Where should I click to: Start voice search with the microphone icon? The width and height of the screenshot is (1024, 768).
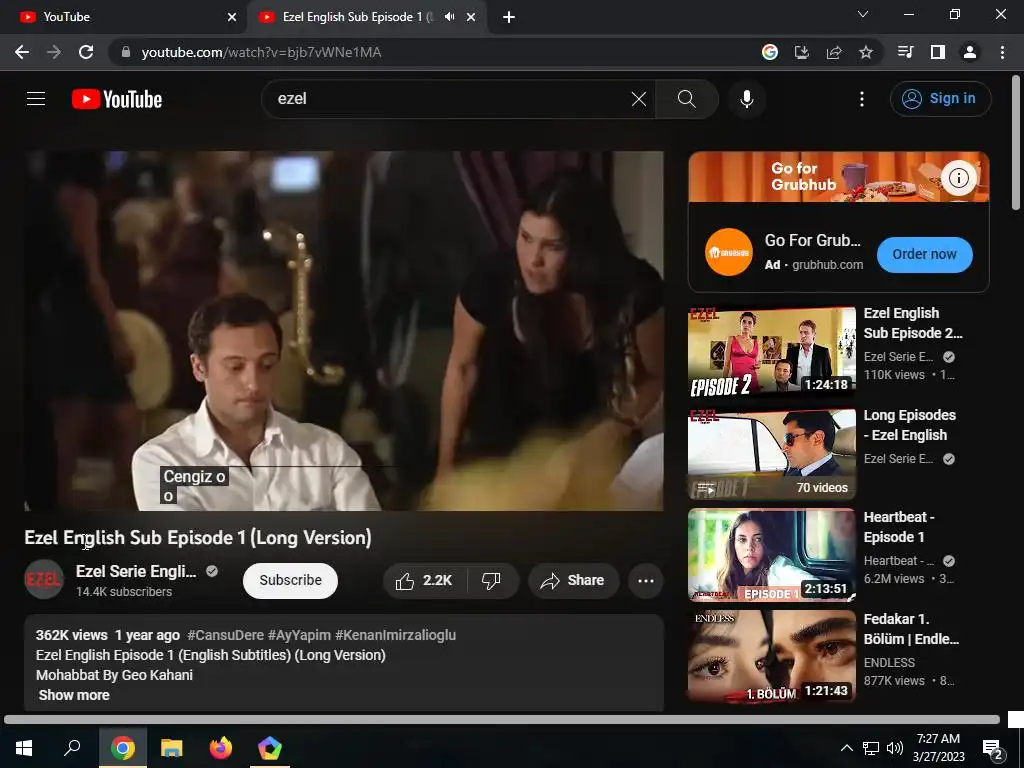746,99
